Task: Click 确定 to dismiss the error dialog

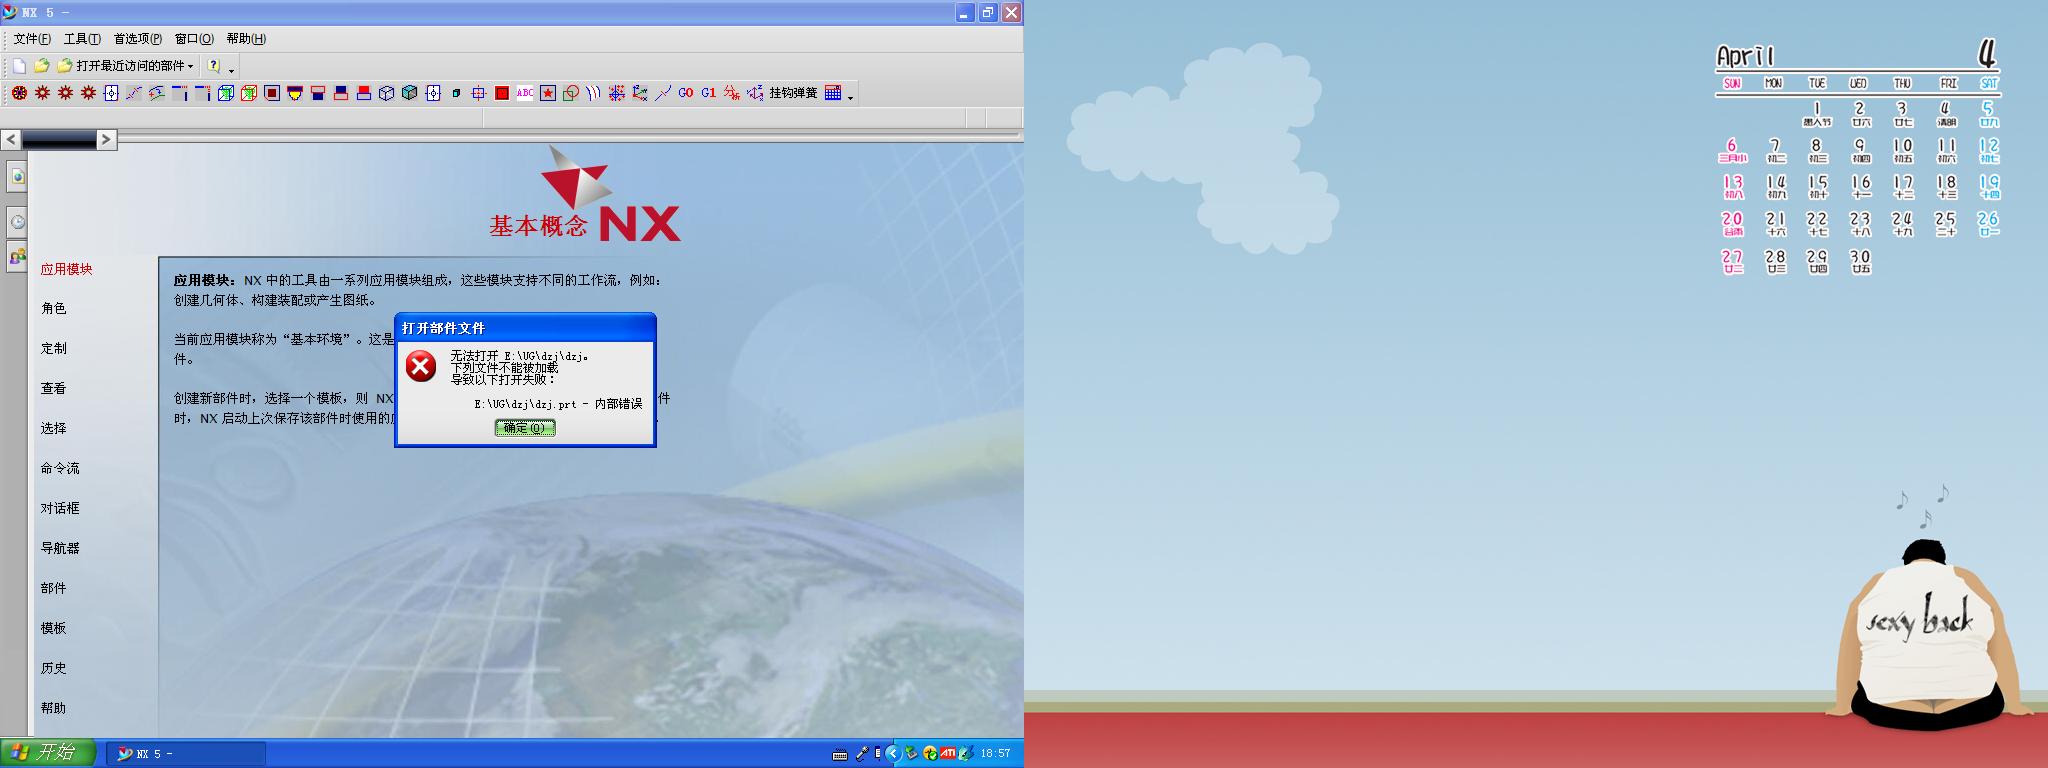Action: tap(525, 428)
